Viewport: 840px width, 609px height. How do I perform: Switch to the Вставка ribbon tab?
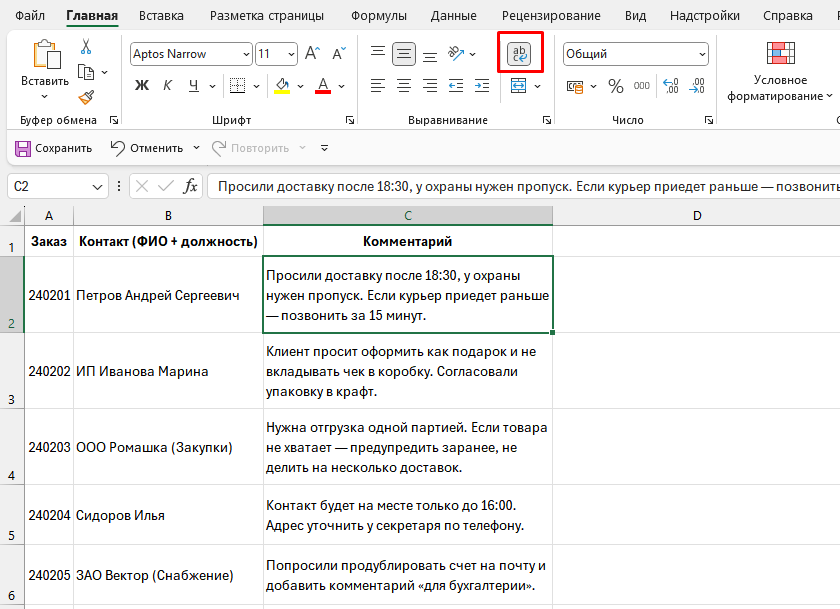pos(161,16)
